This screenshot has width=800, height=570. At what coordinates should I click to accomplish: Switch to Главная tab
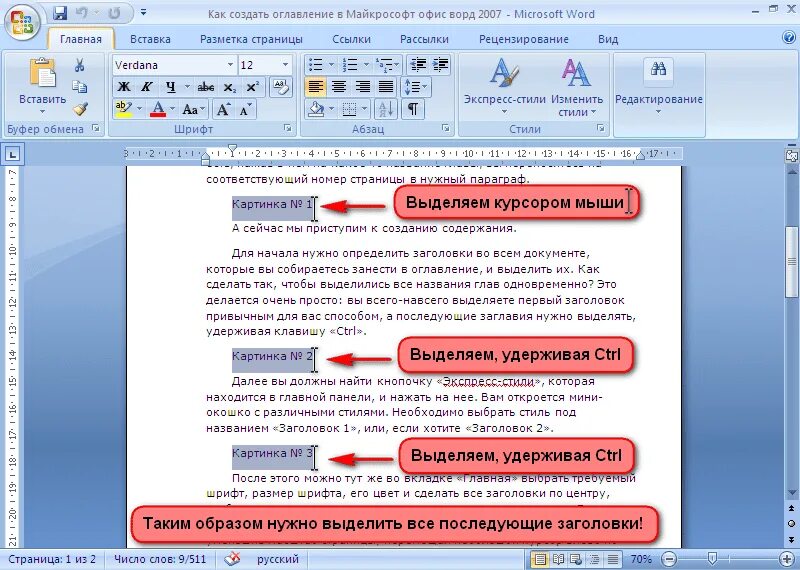coord(80,39)
